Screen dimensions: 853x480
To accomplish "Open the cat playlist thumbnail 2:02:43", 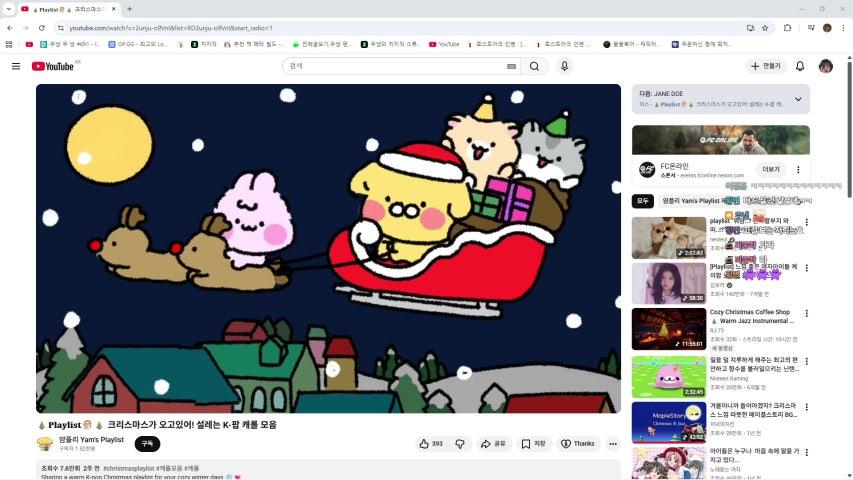I will coord(669,238).
